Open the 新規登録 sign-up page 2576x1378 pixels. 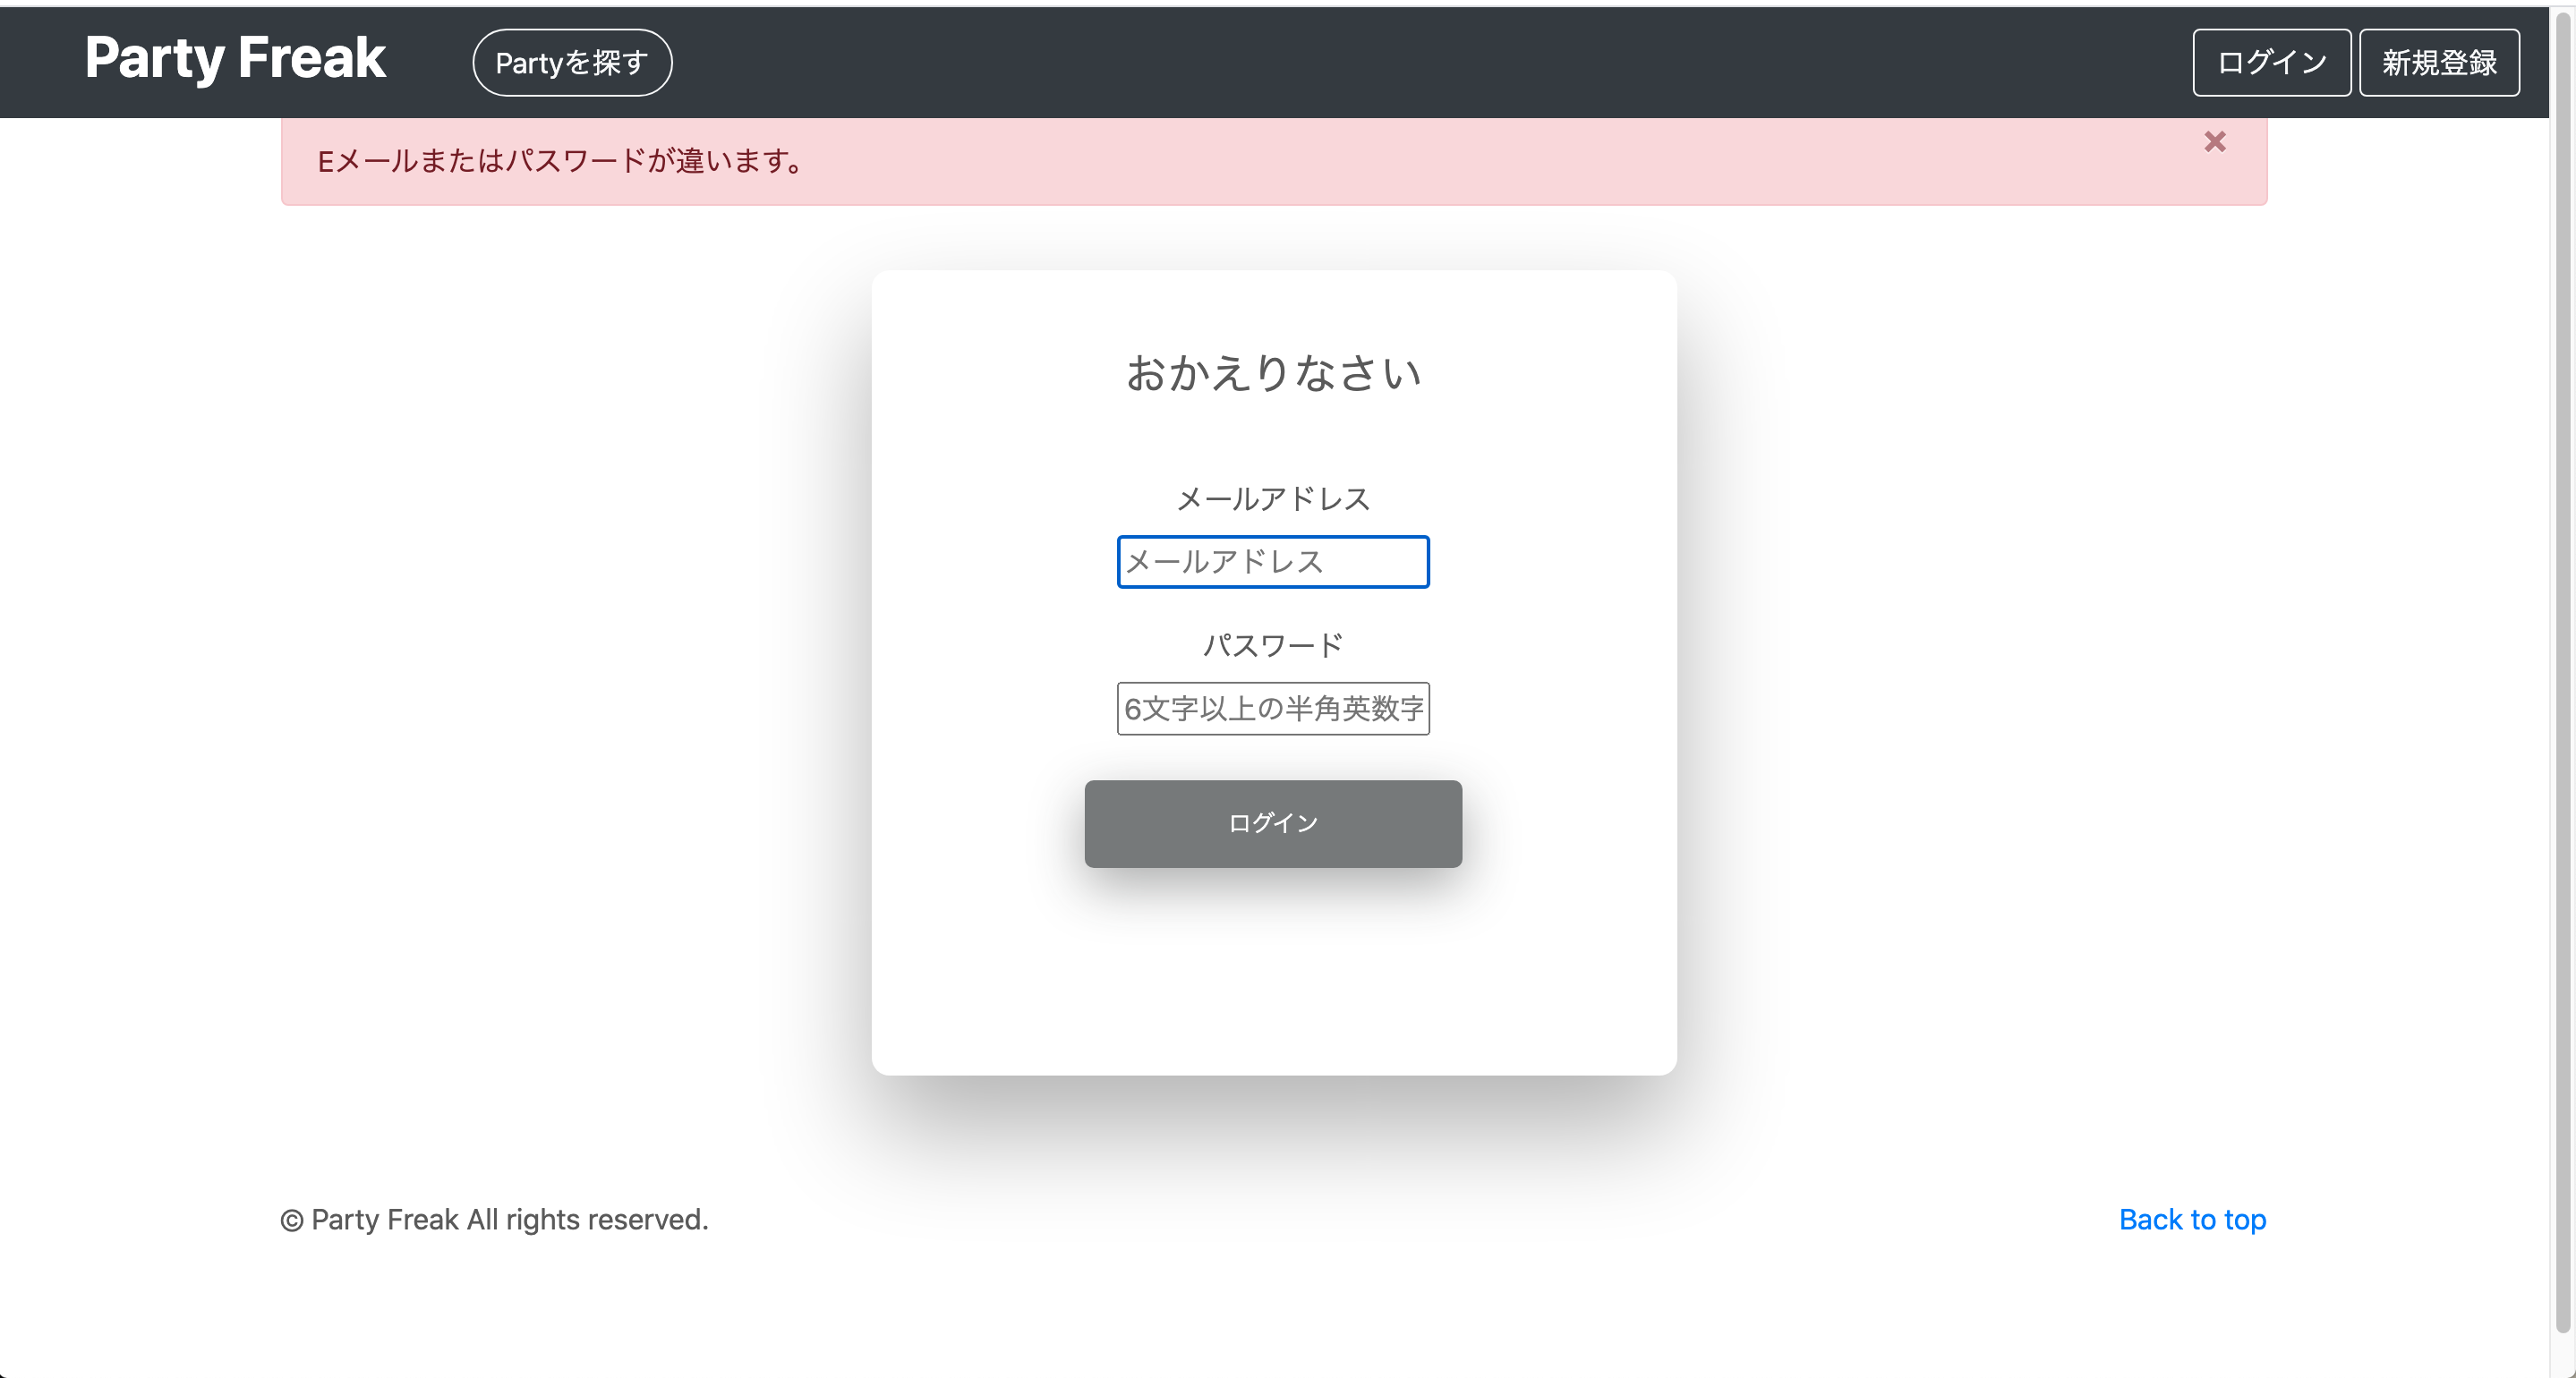pyautogui.click(x=2438, y=63)
